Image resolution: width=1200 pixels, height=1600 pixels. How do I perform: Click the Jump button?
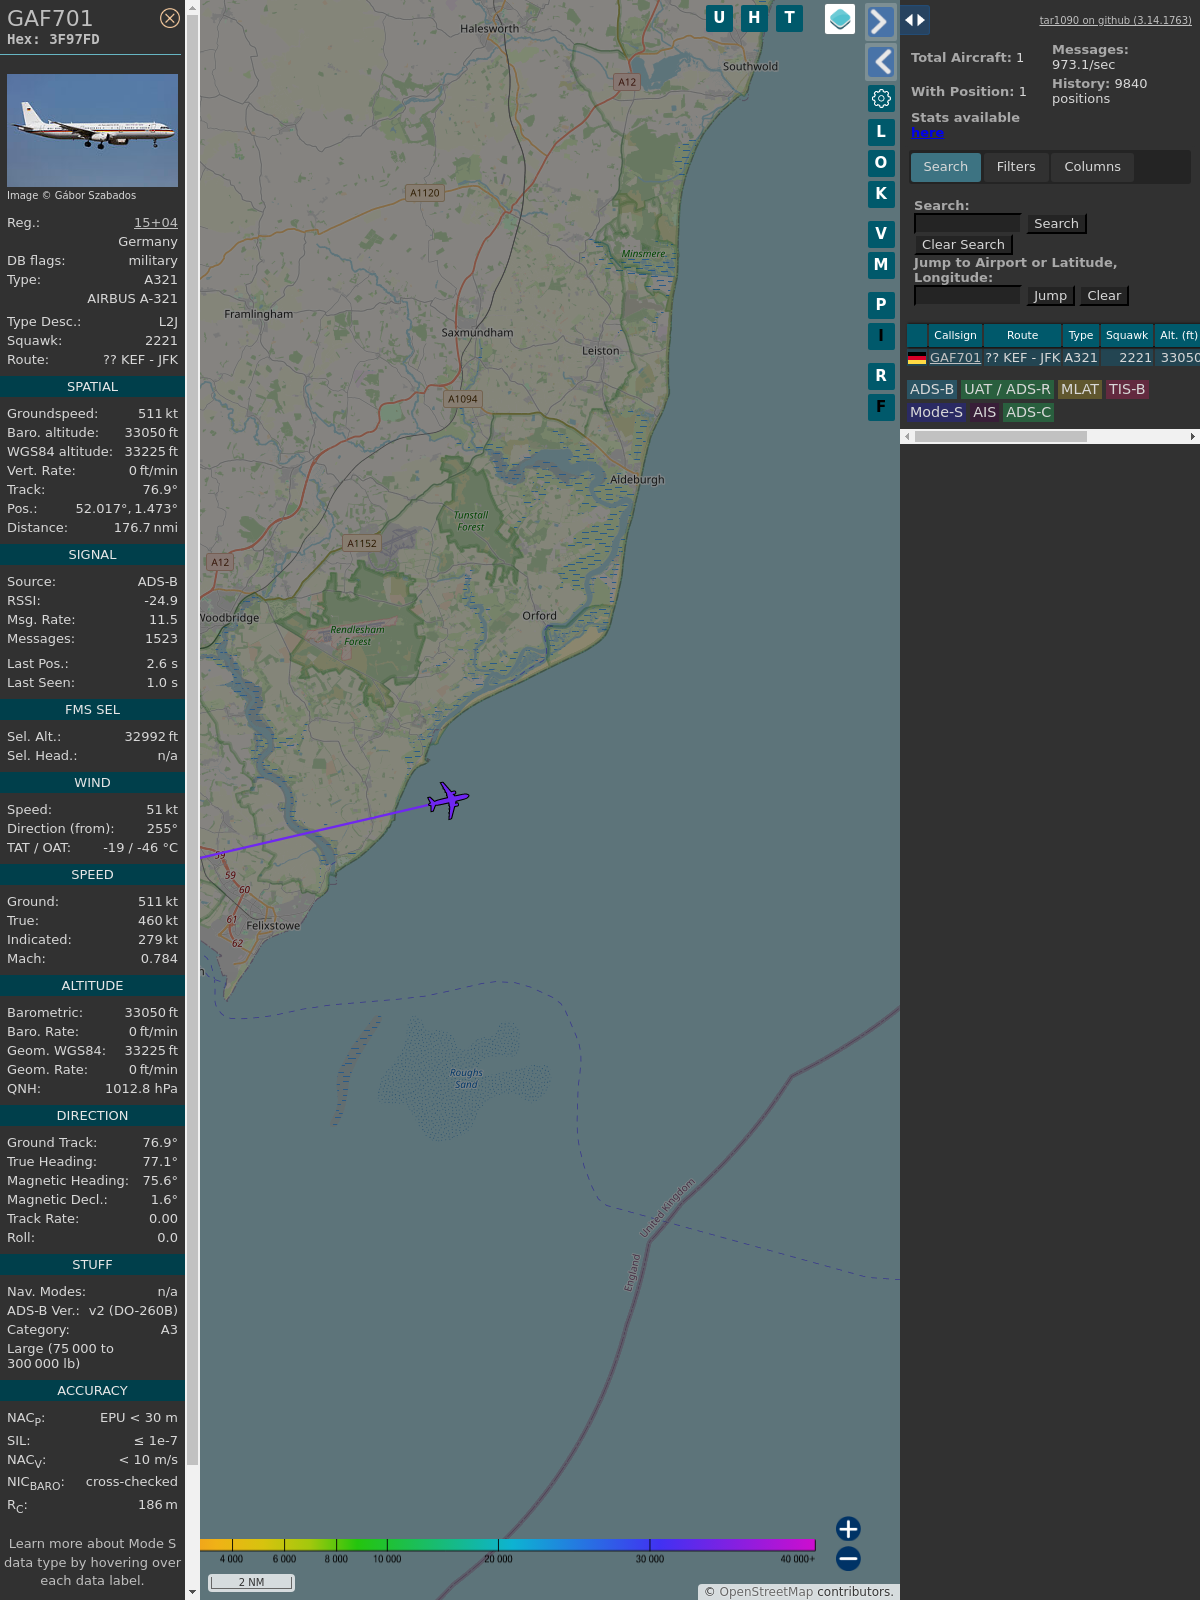tap(1050, 296)
